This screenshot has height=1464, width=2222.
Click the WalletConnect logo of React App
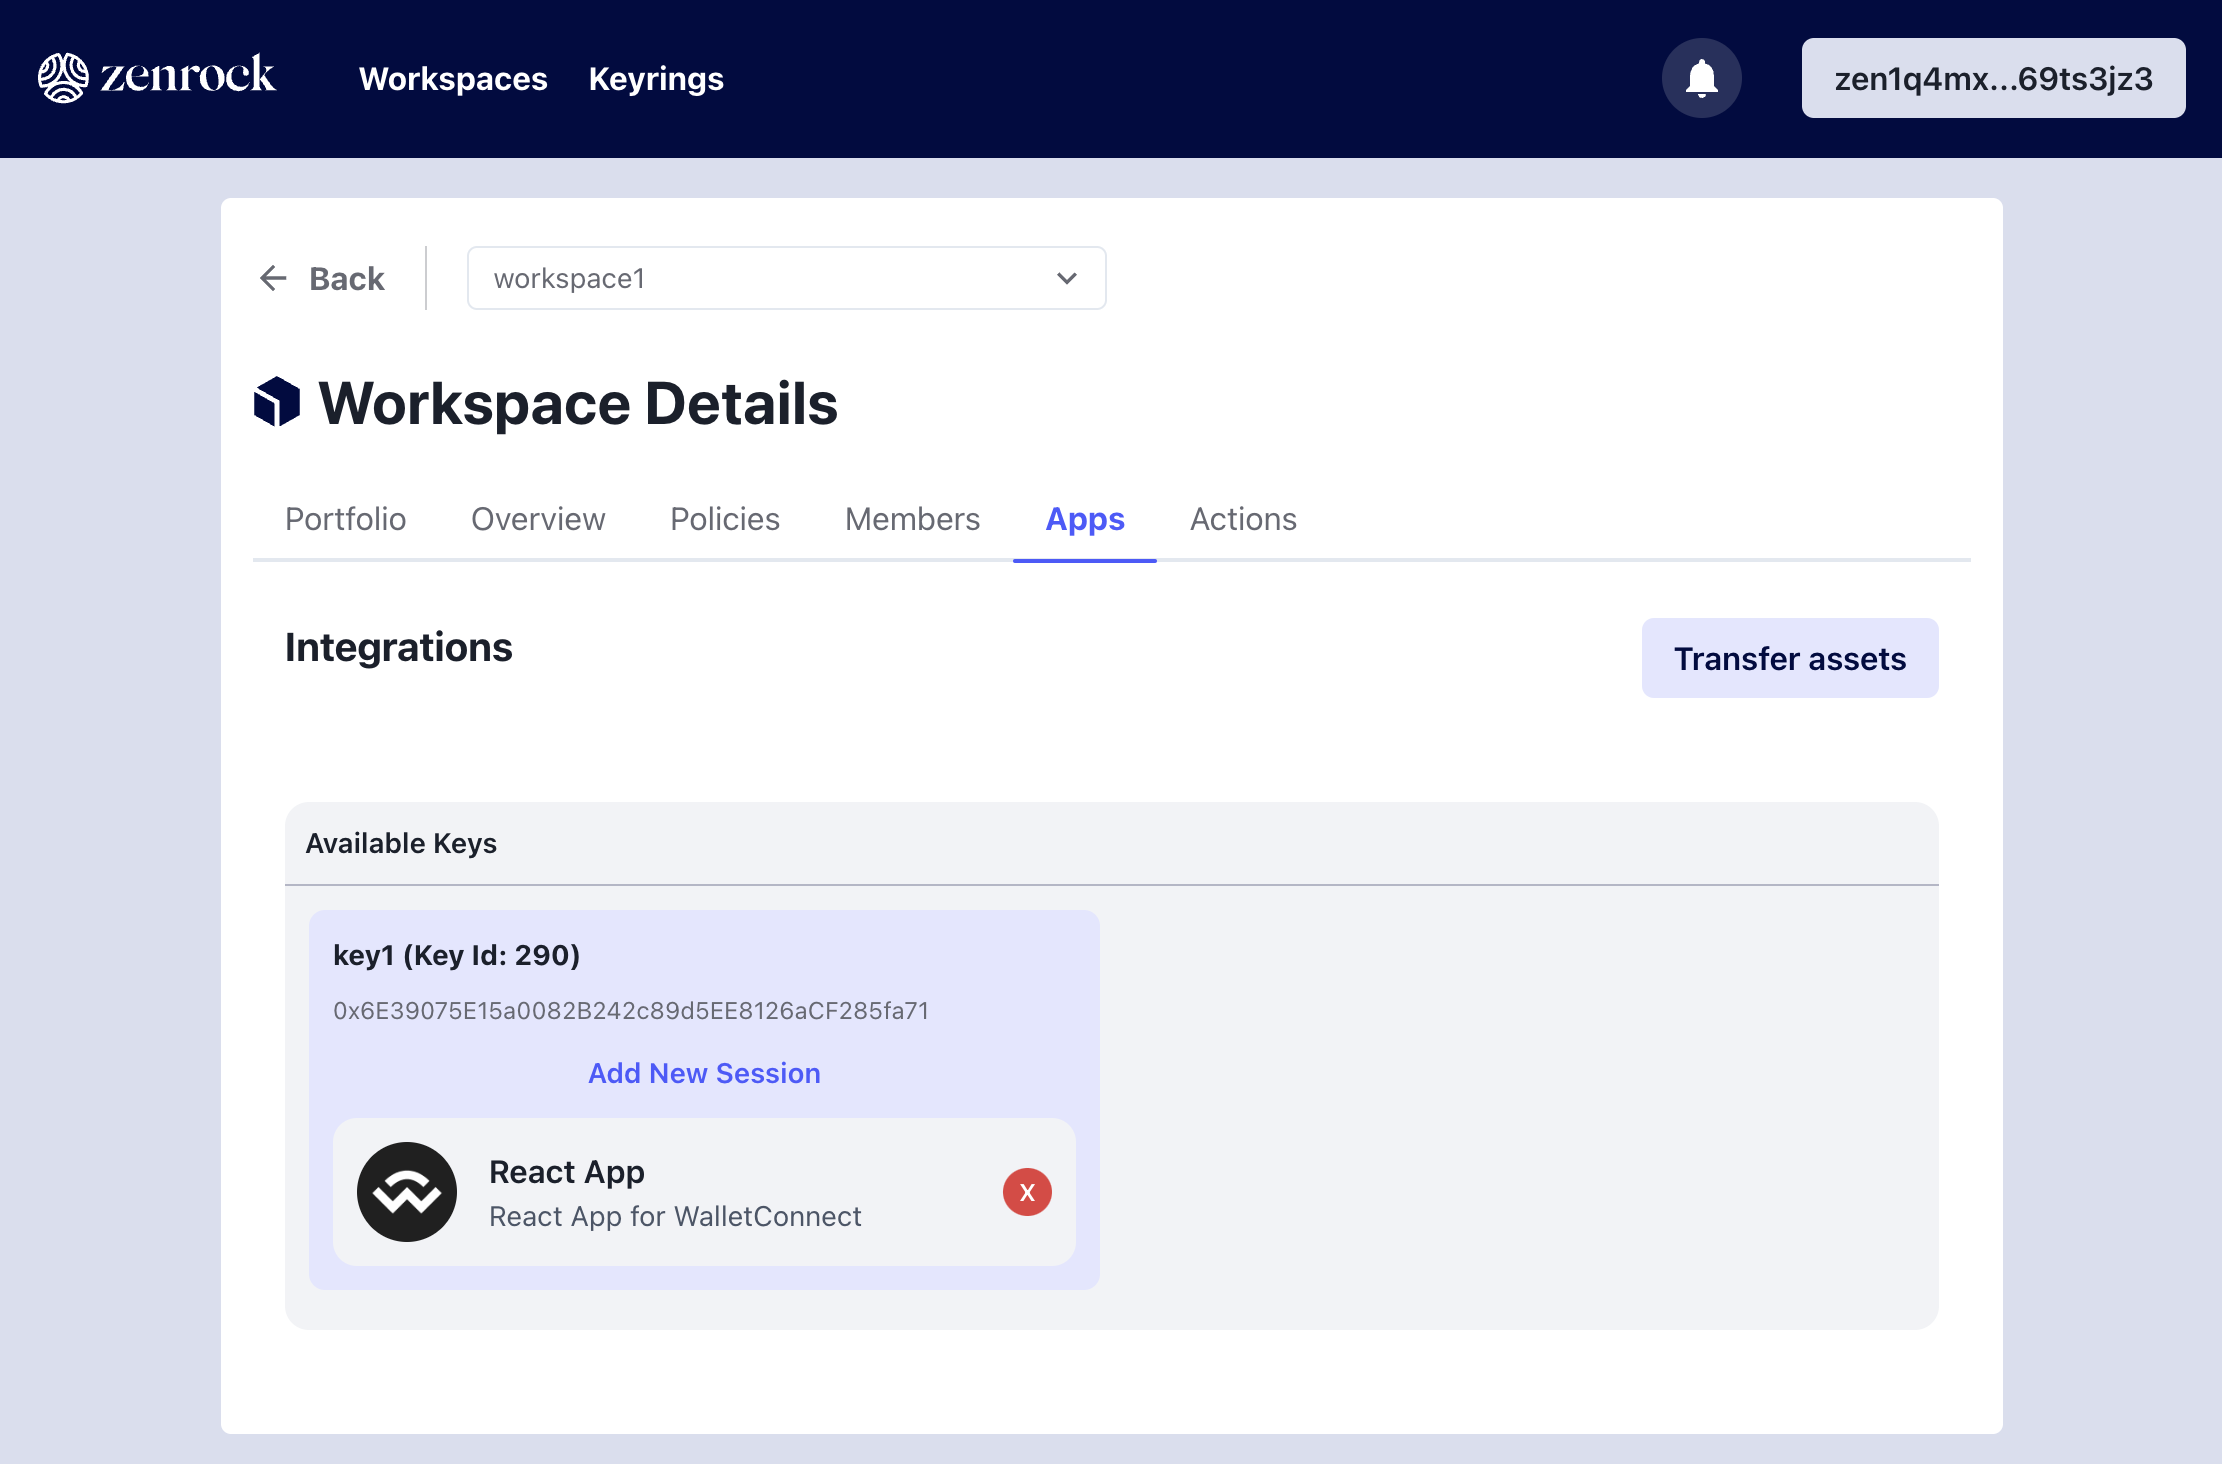point(407,1192)
